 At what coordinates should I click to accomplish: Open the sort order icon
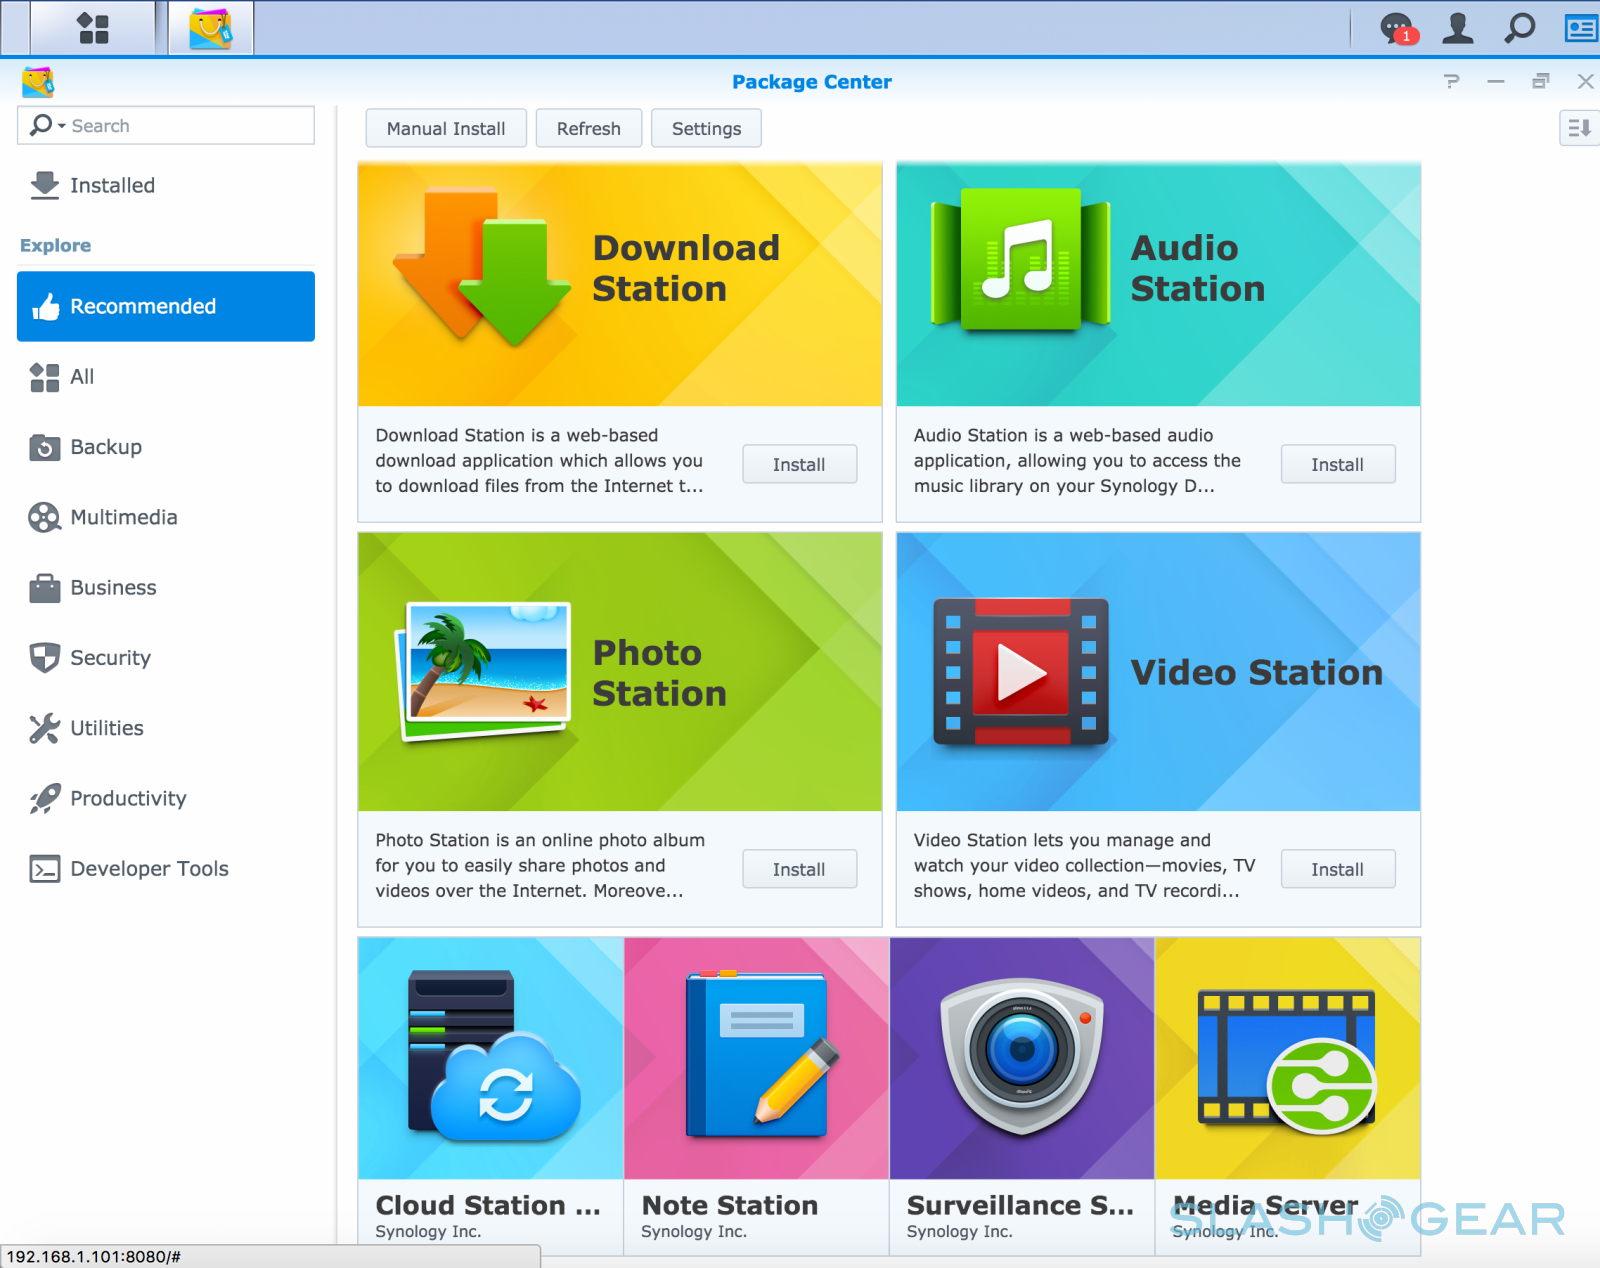click(x=1579, y=128)
